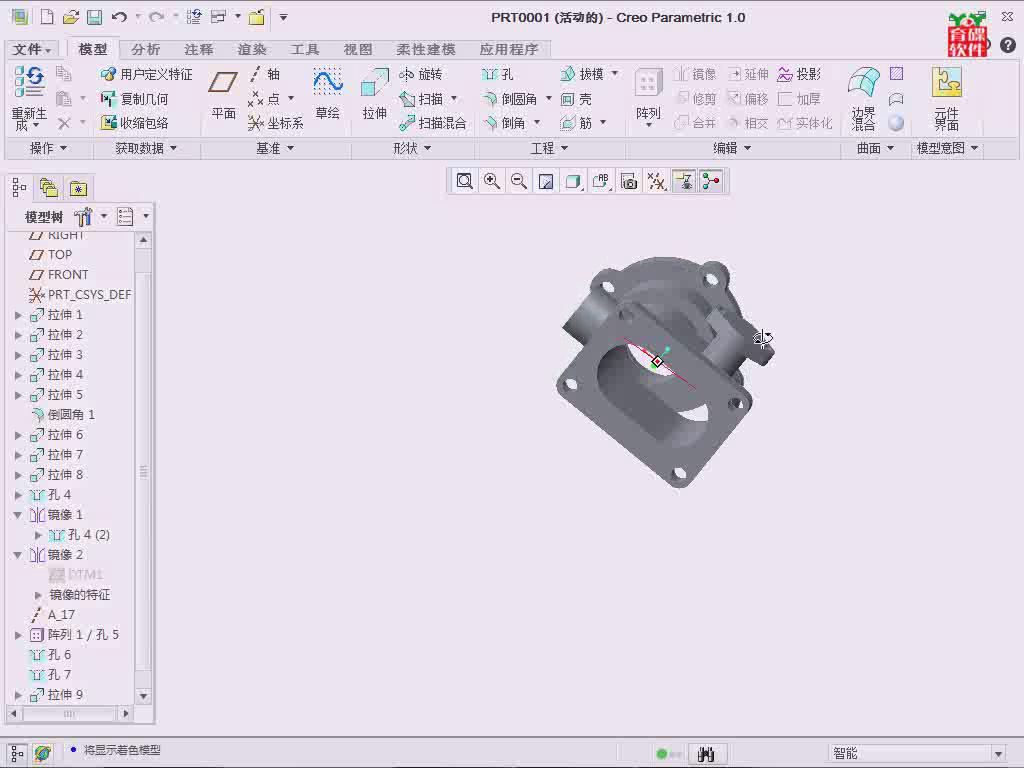Choose the Revolve (旋转) tool
The height and width of the screenshot is (768, 1024).
pos(421,74)
